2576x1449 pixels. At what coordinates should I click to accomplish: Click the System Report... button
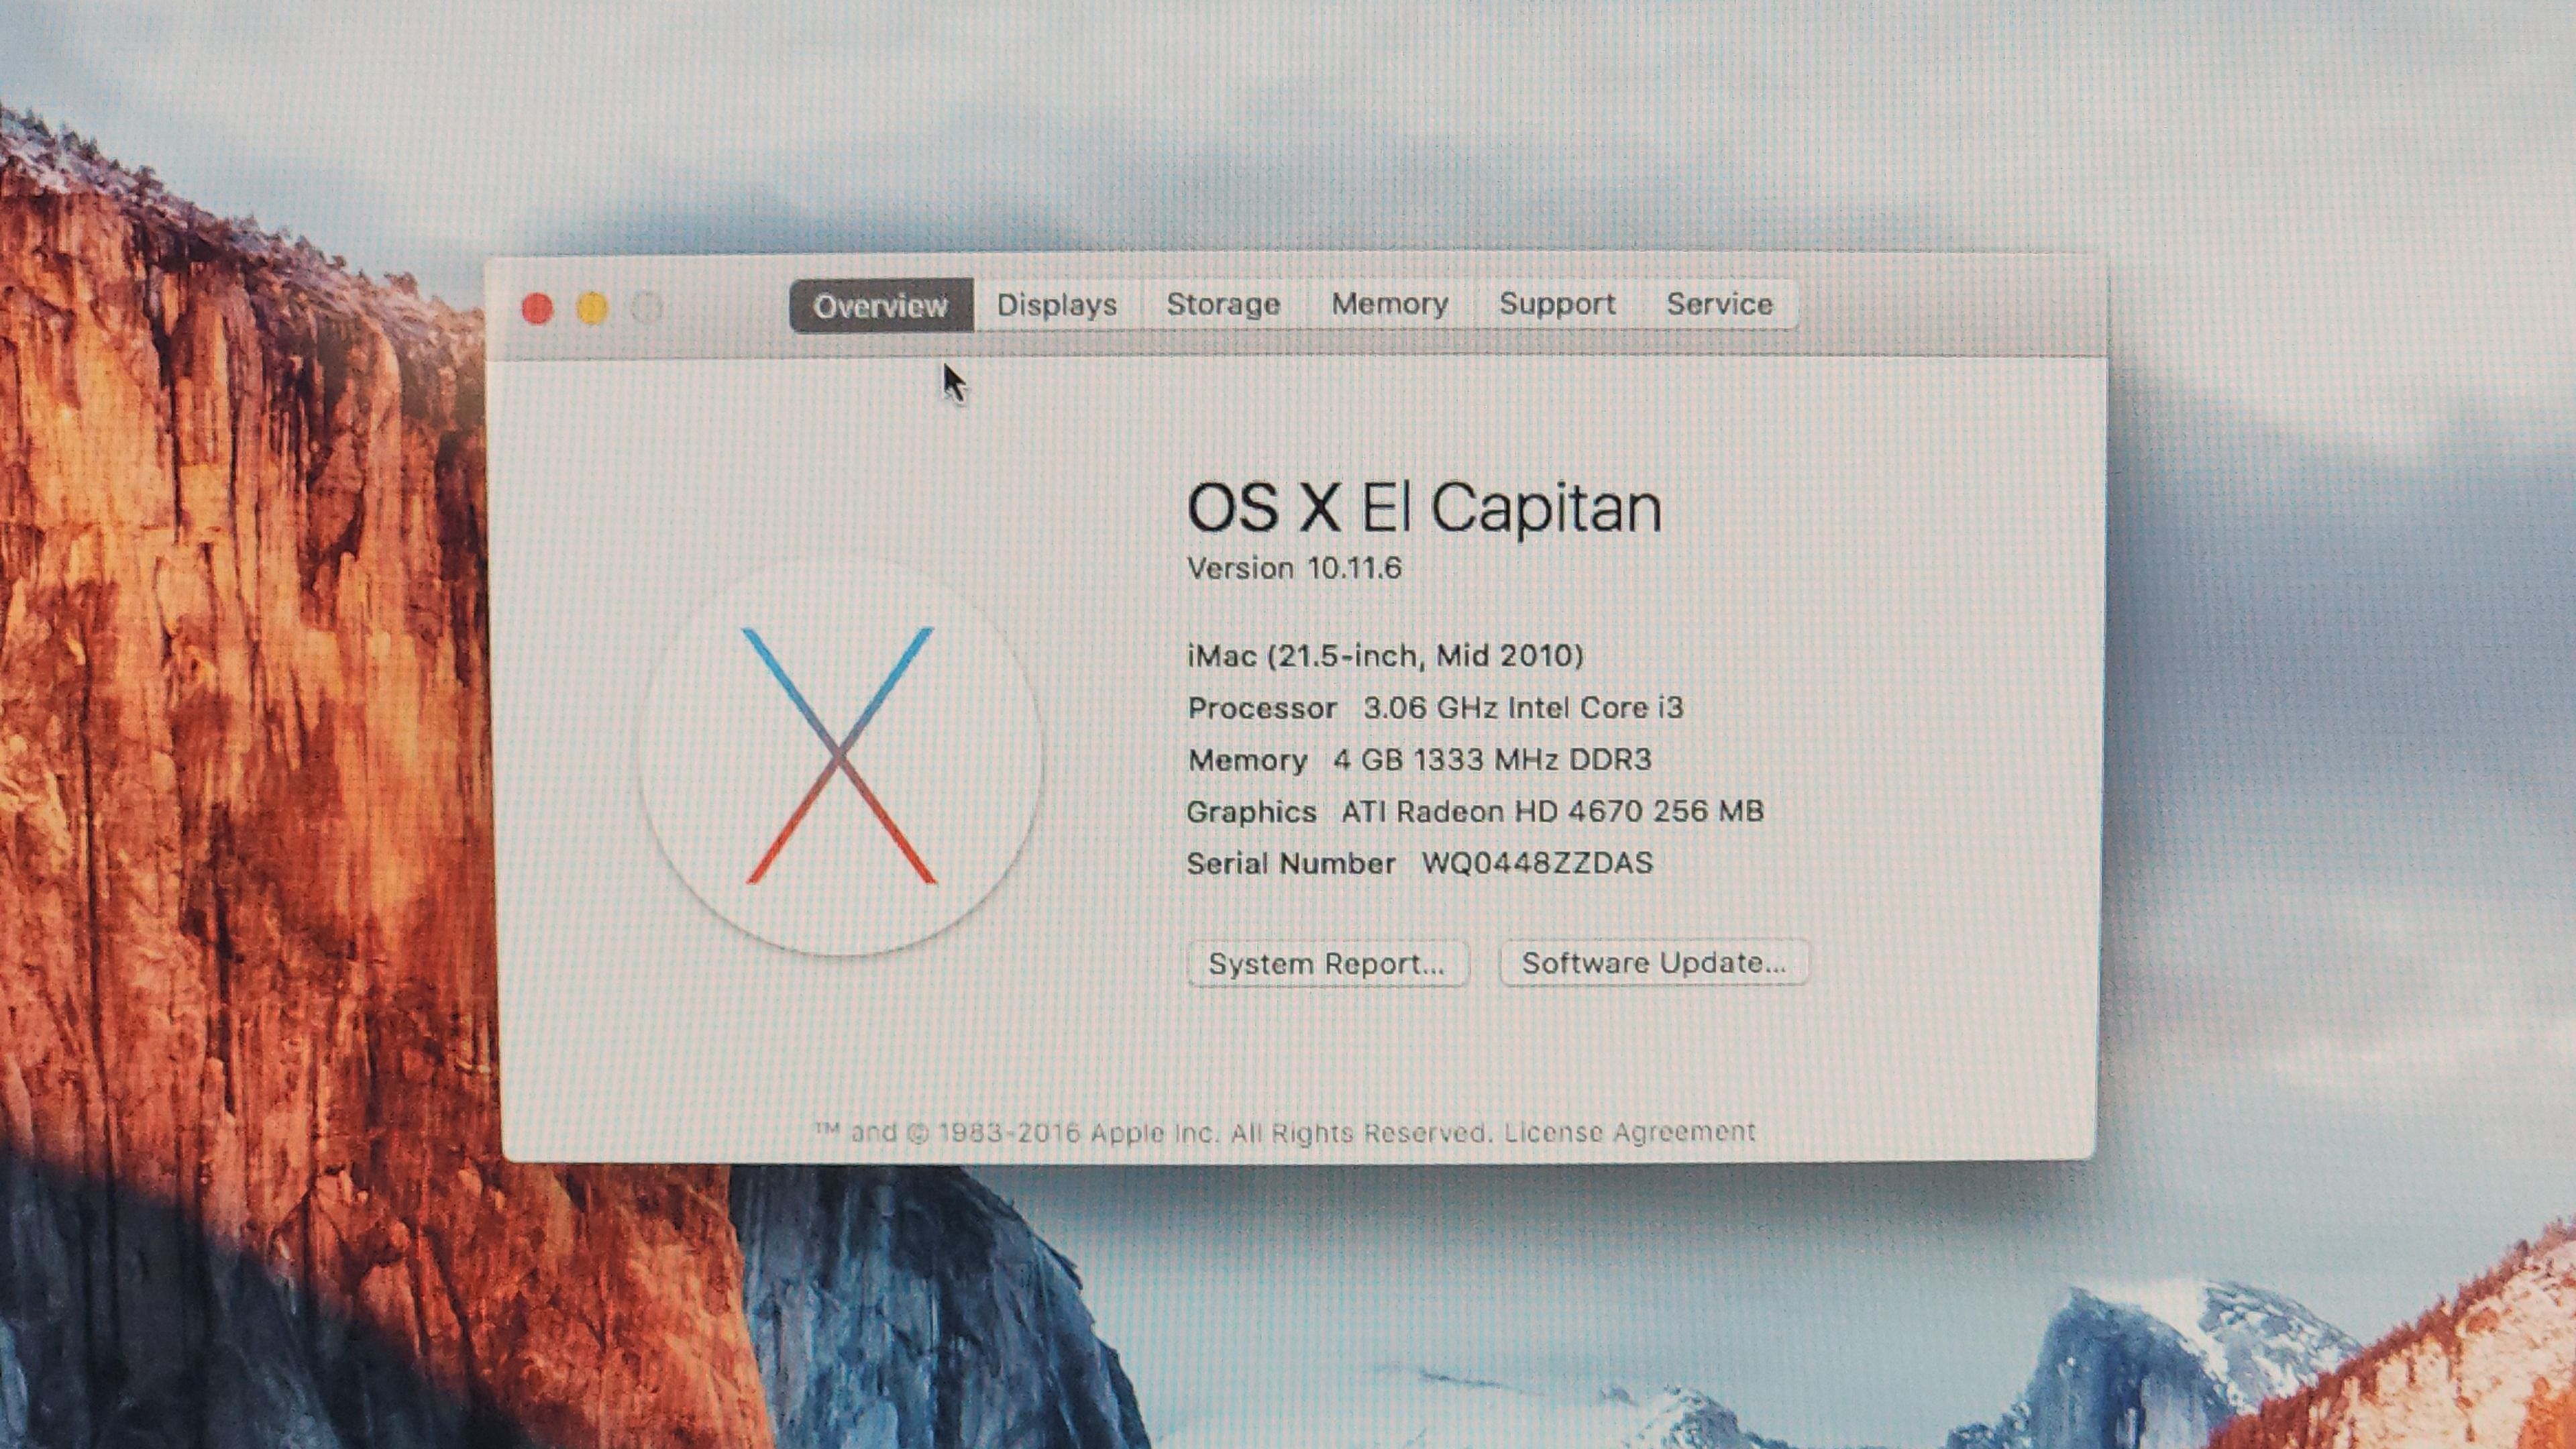(1327, 964)
